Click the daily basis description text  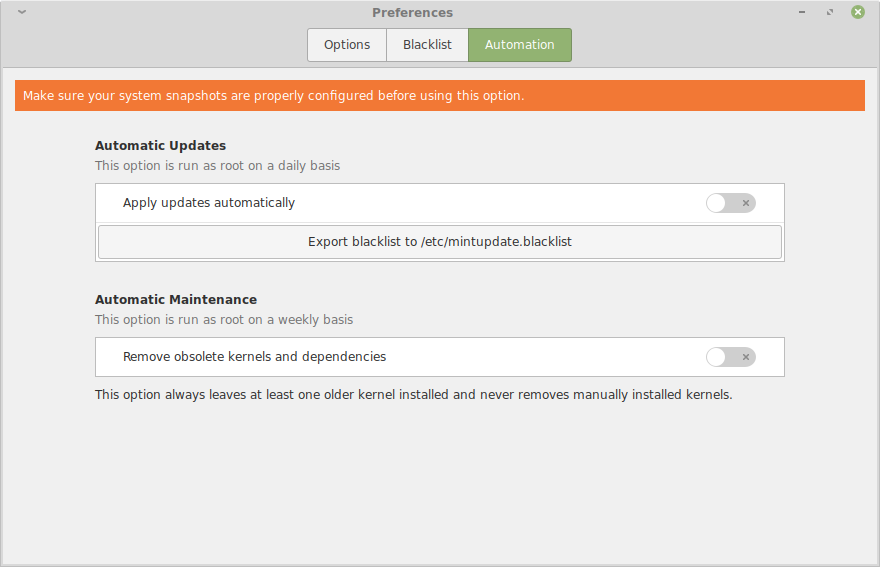[x=217, y=166]
